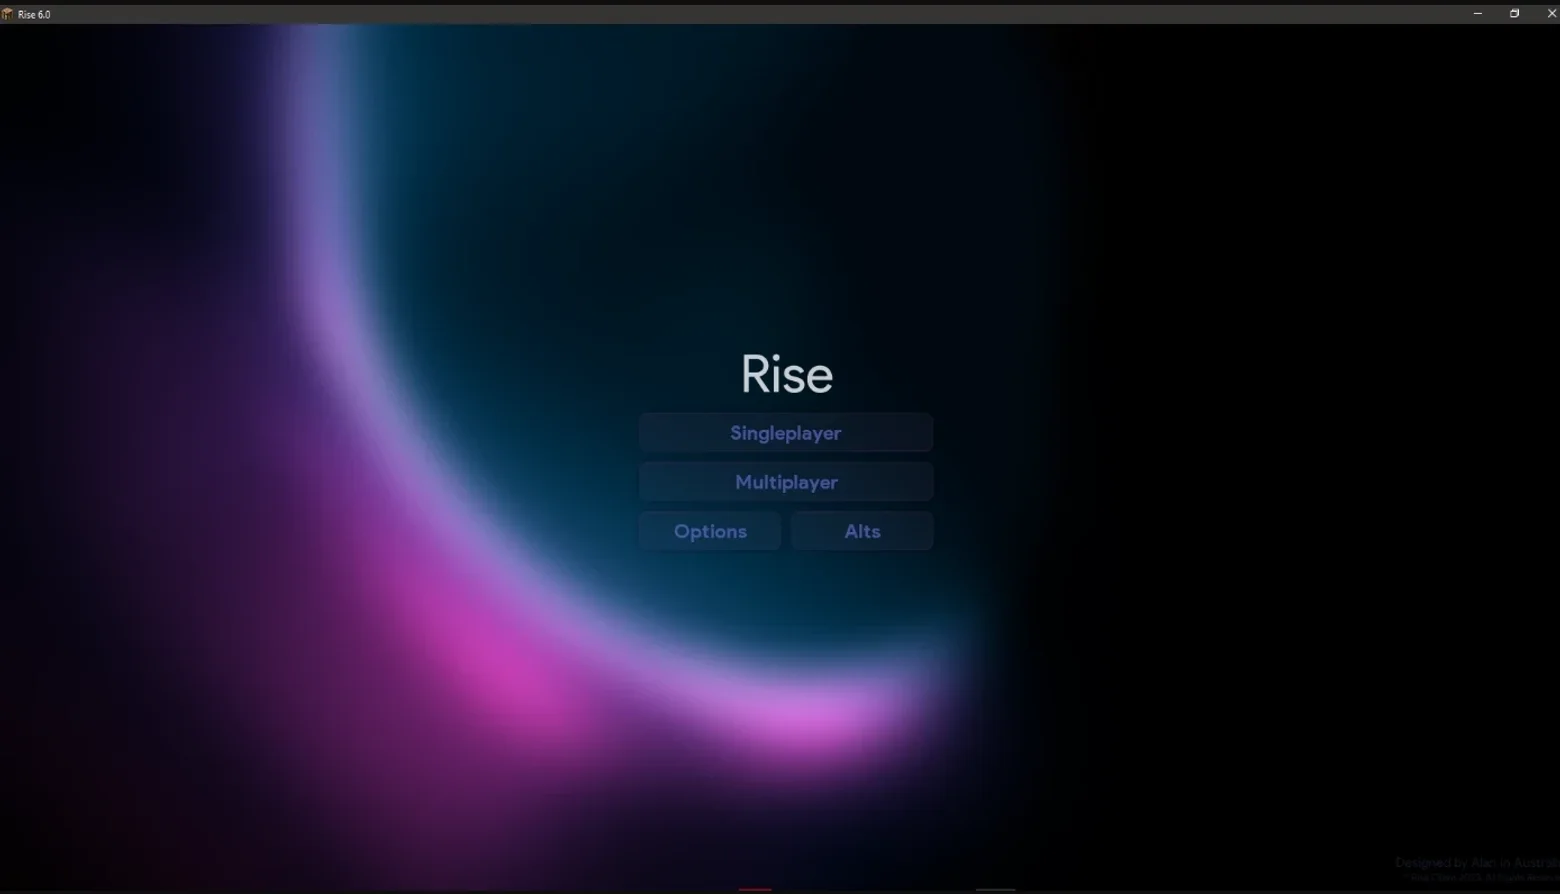Click the Rise app icon in title bar
The height and width of the screenshot is (894, 1560).
(8, 14)
